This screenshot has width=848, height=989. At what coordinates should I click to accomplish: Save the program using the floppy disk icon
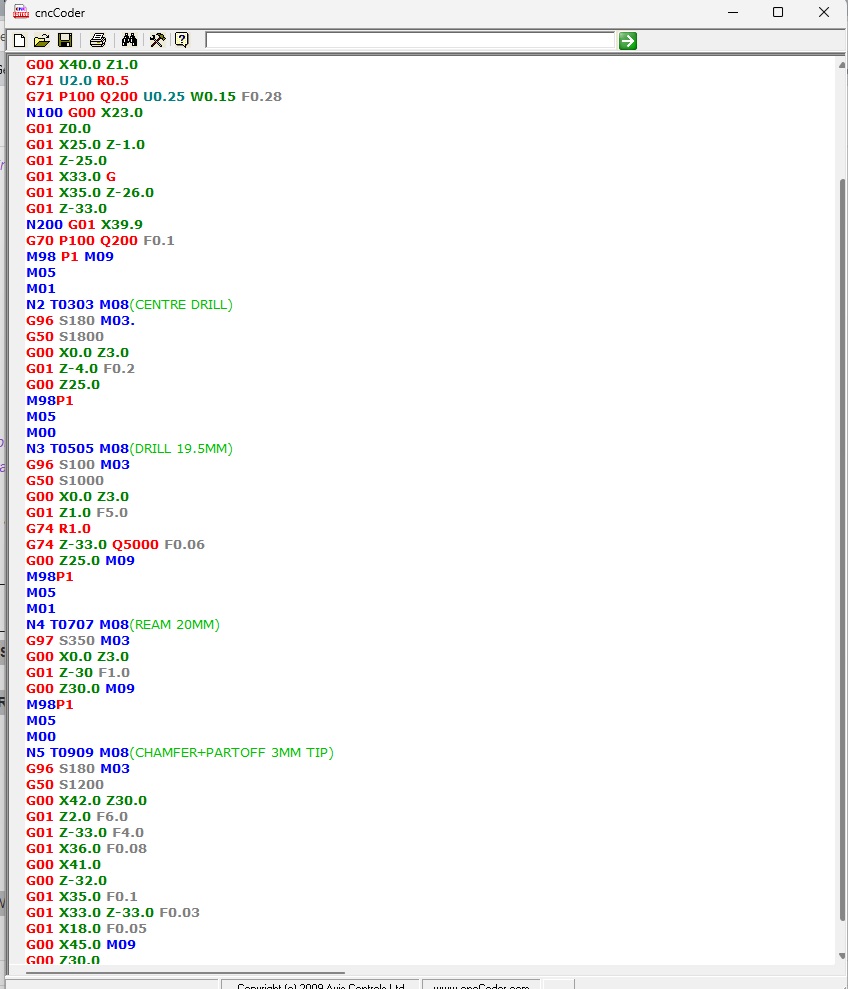(x=64, y=41)
